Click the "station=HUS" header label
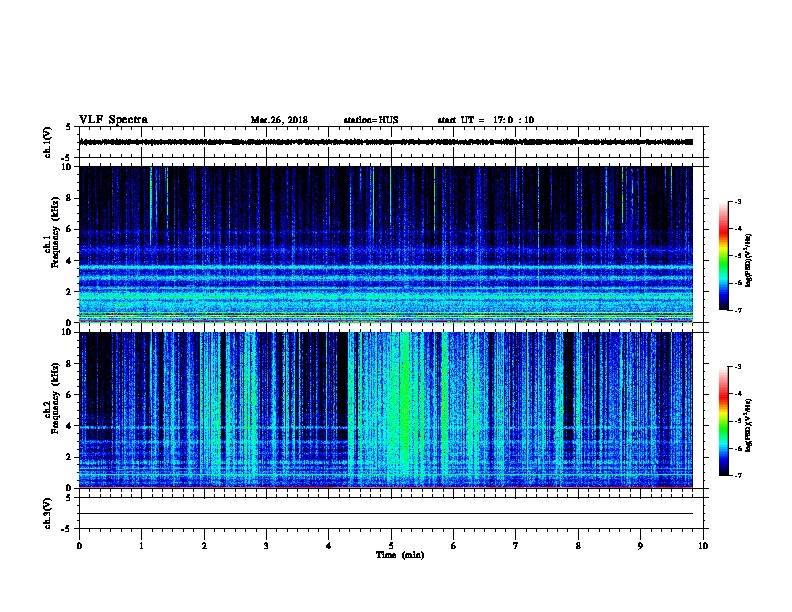The width and height of the screenshot is (792, 612). (371, 120)
